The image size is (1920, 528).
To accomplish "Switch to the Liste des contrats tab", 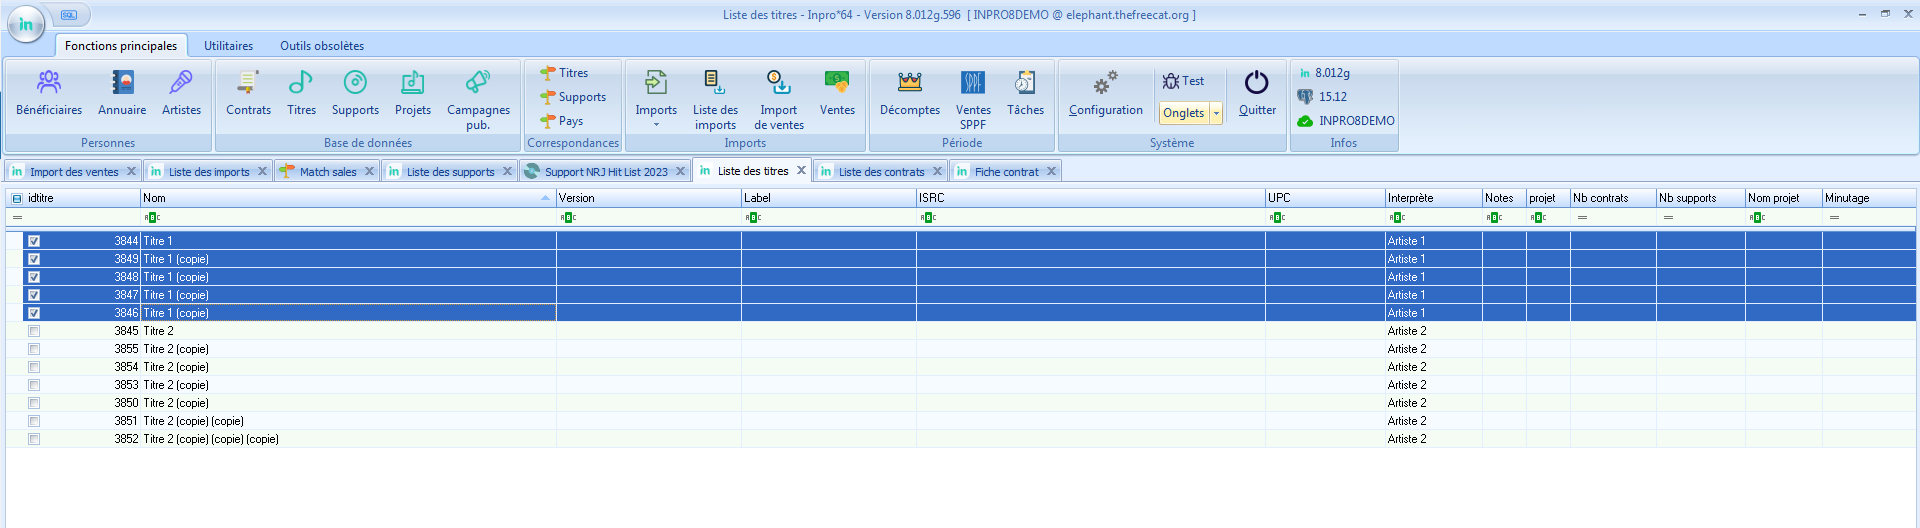I will [881, 172].
